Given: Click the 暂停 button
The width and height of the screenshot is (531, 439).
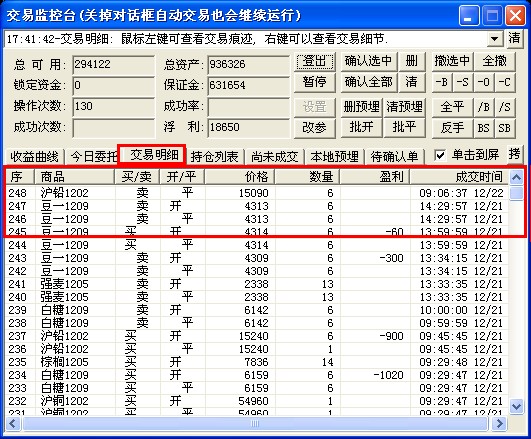Looking at the screenshot, I should [x=315, y=82].
